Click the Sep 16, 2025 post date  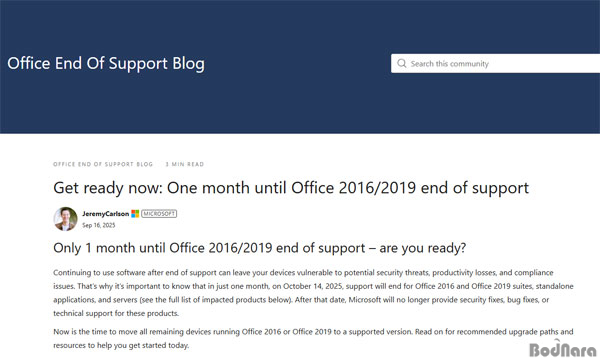tap(99, 225)
